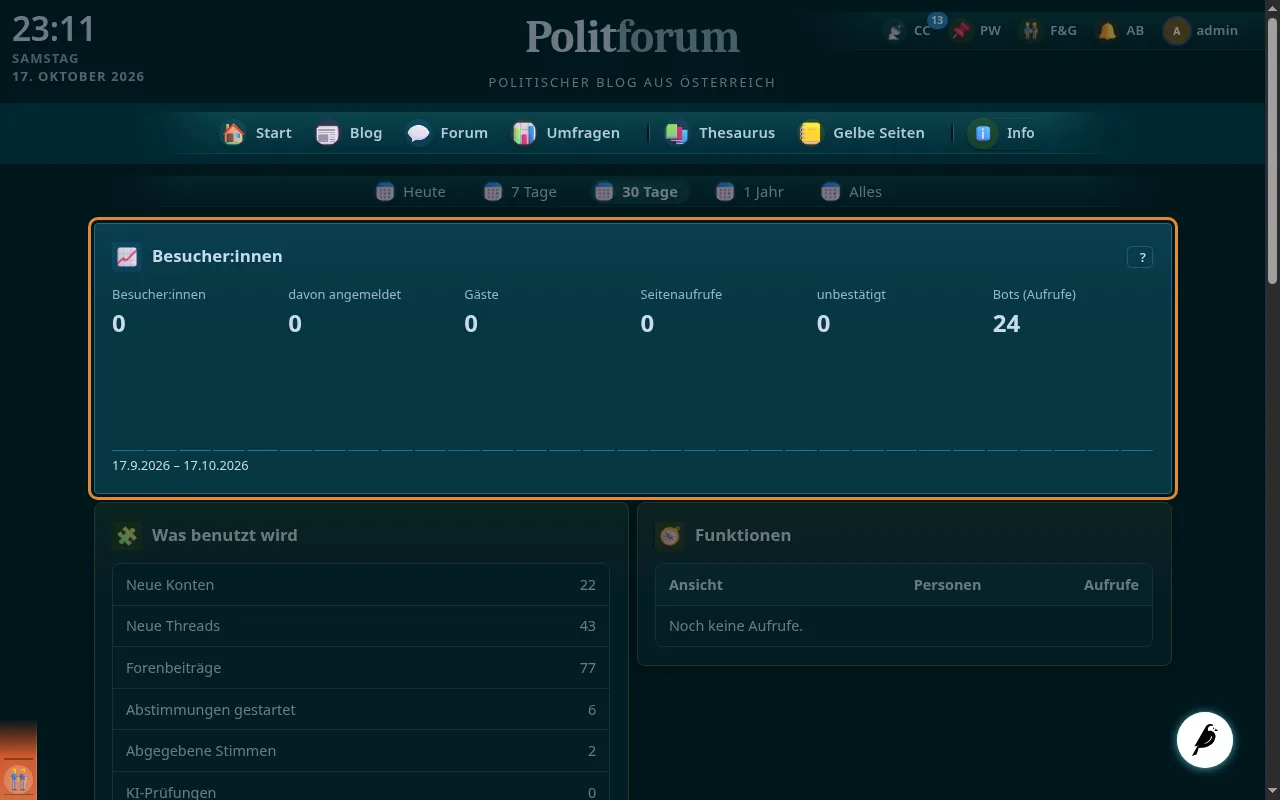Select the Alles time range
Image resolution: width=1280 pixels, height=800 pixels.
[x=852, y=192]
